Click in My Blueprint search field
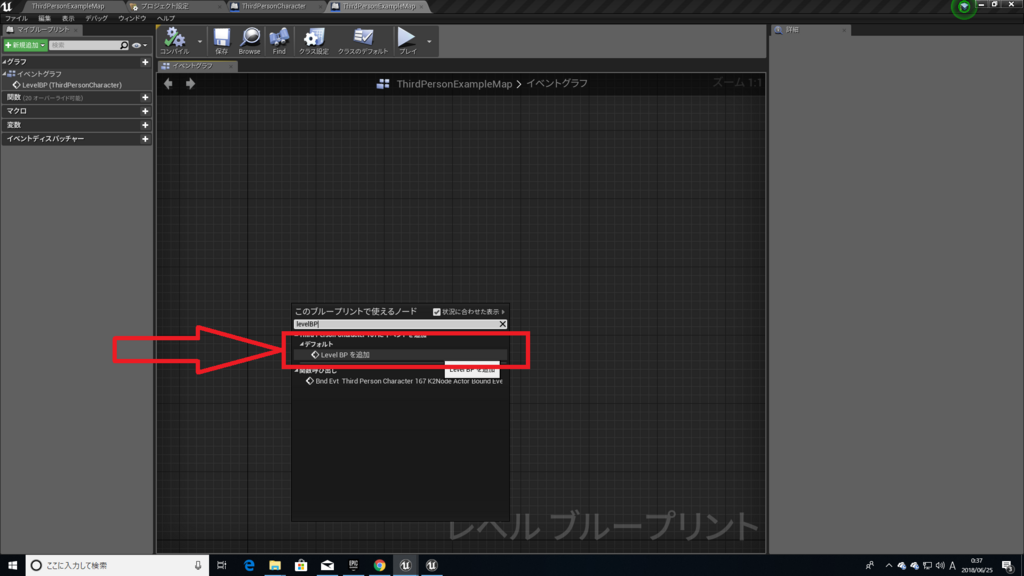The image size is (1024, 576). tap(85, 45)
